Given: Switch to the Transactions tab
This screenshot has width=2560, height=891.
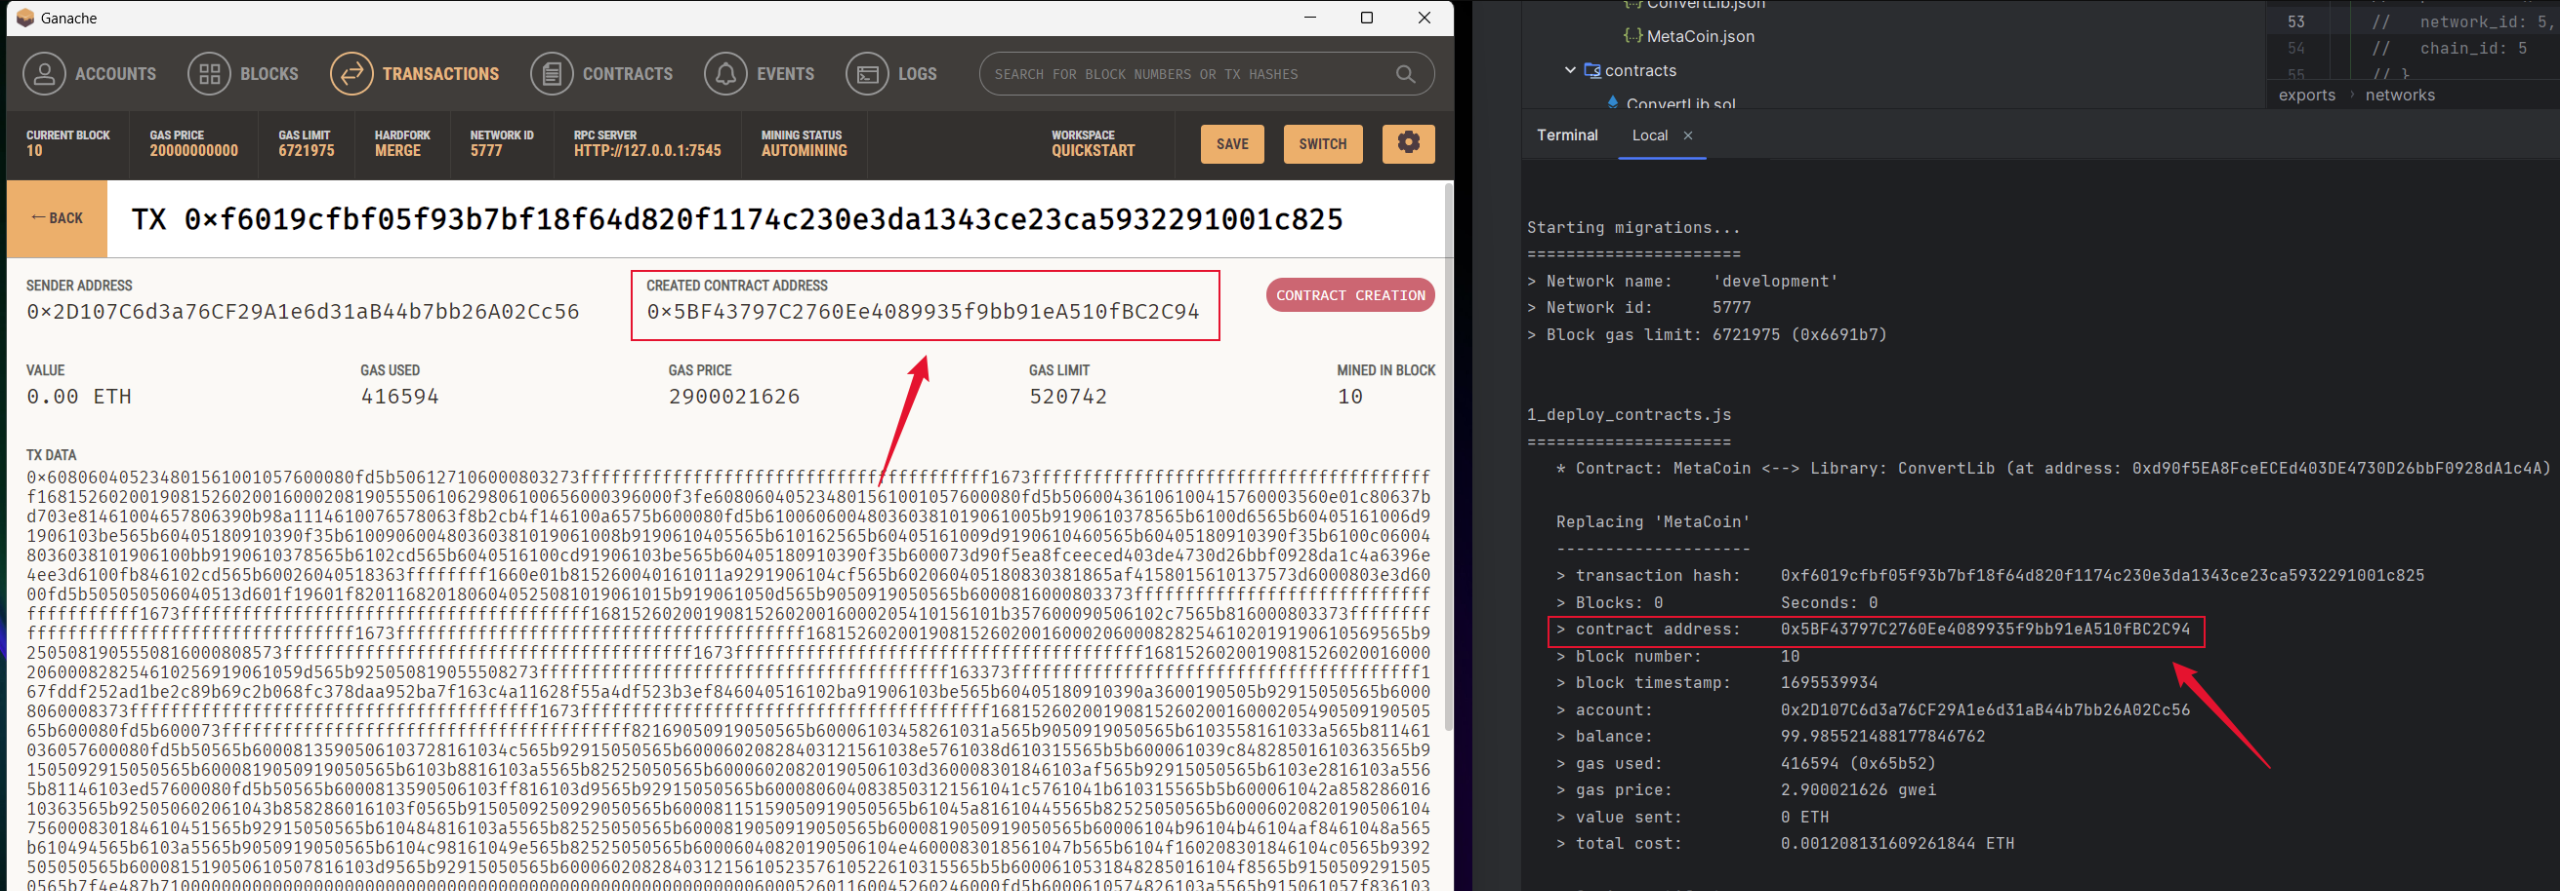Looking at the screenshot, I should click(415, 74).
